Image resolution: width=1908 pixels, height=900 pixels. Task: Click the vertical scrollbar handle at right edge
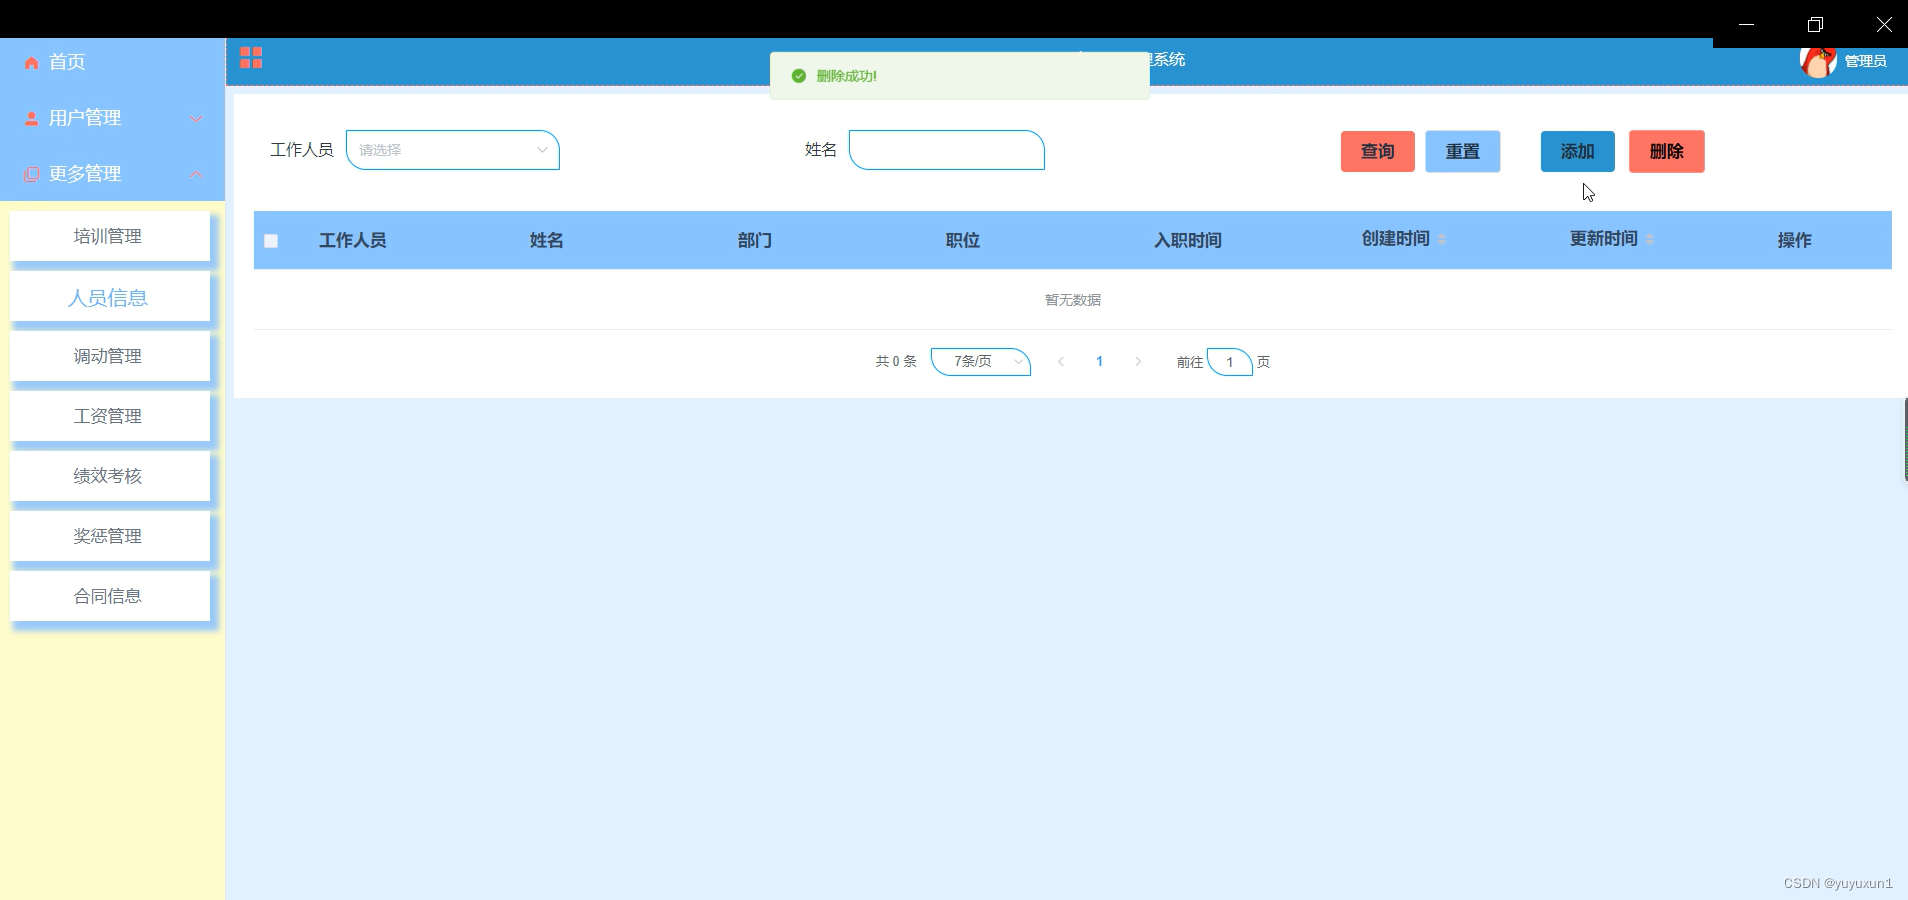pos(1905,440)
